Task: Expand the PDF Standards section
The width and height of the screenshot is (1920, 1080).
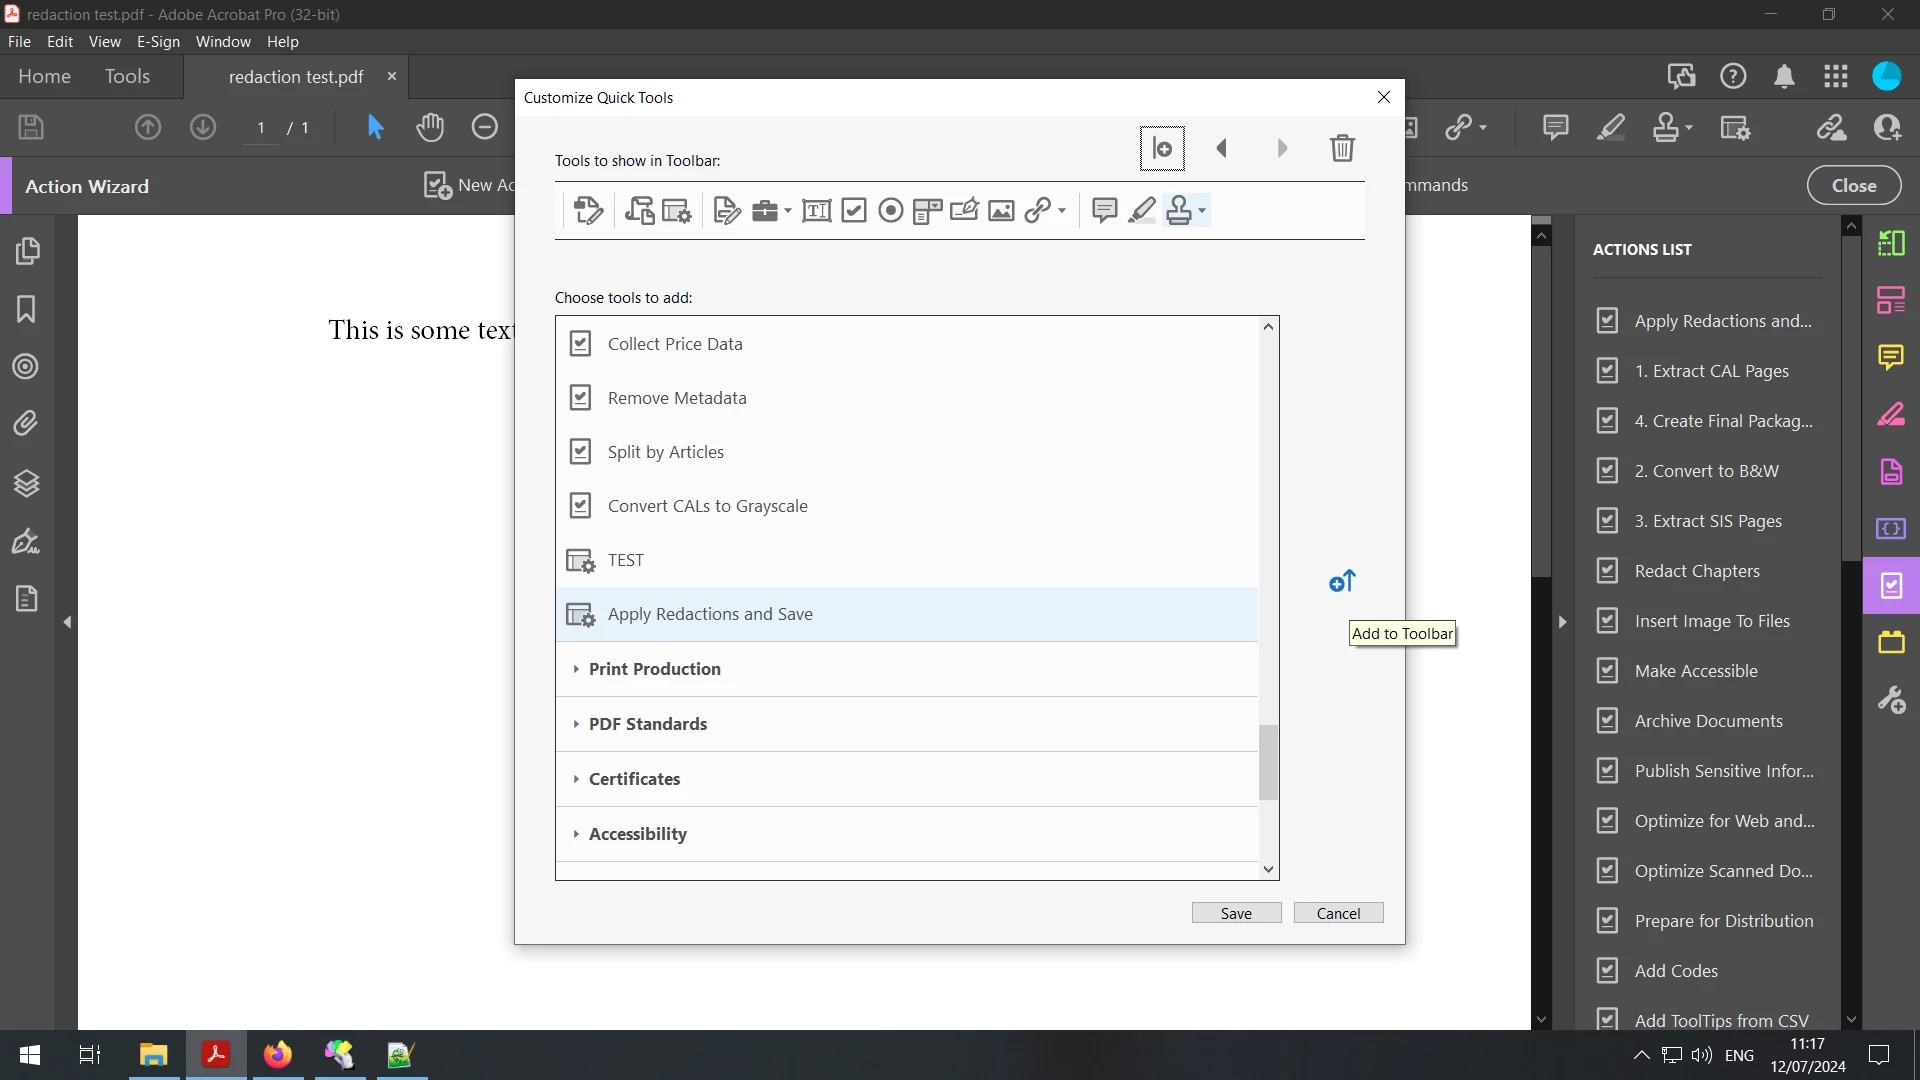Action: tap(647, 724)
